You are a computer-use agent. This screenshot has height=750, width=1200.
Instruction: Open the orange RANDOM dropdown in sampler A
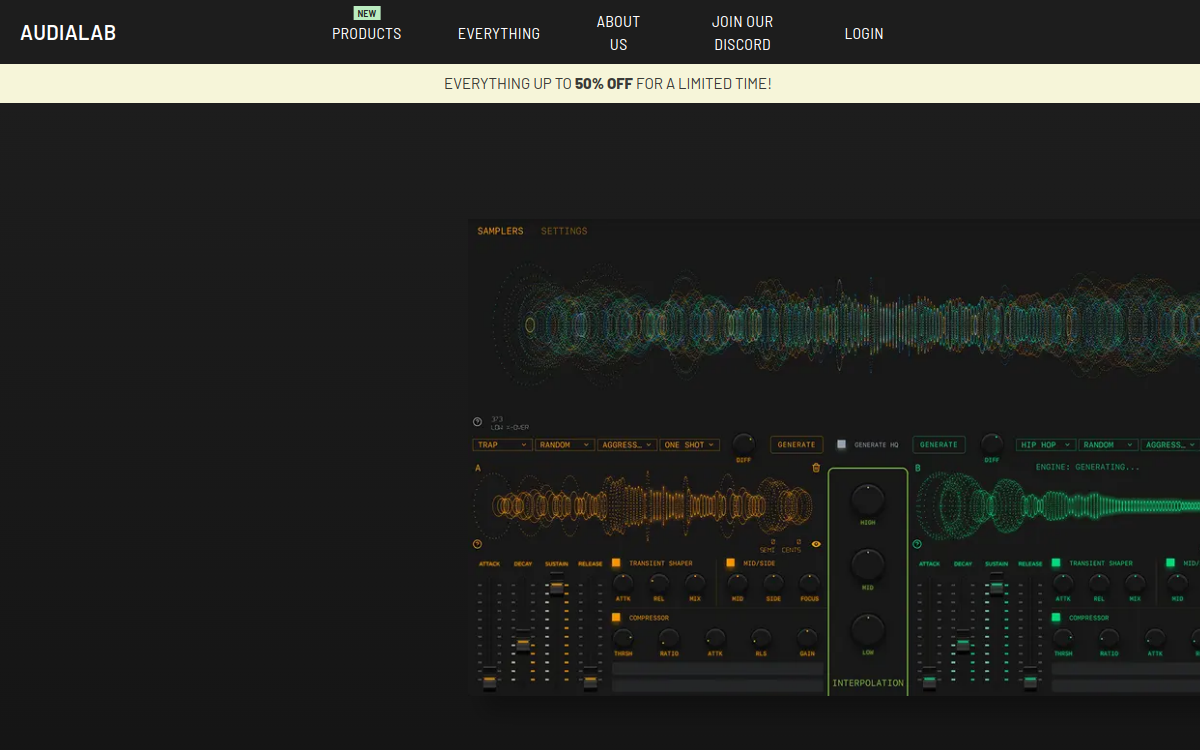point(565,445)
